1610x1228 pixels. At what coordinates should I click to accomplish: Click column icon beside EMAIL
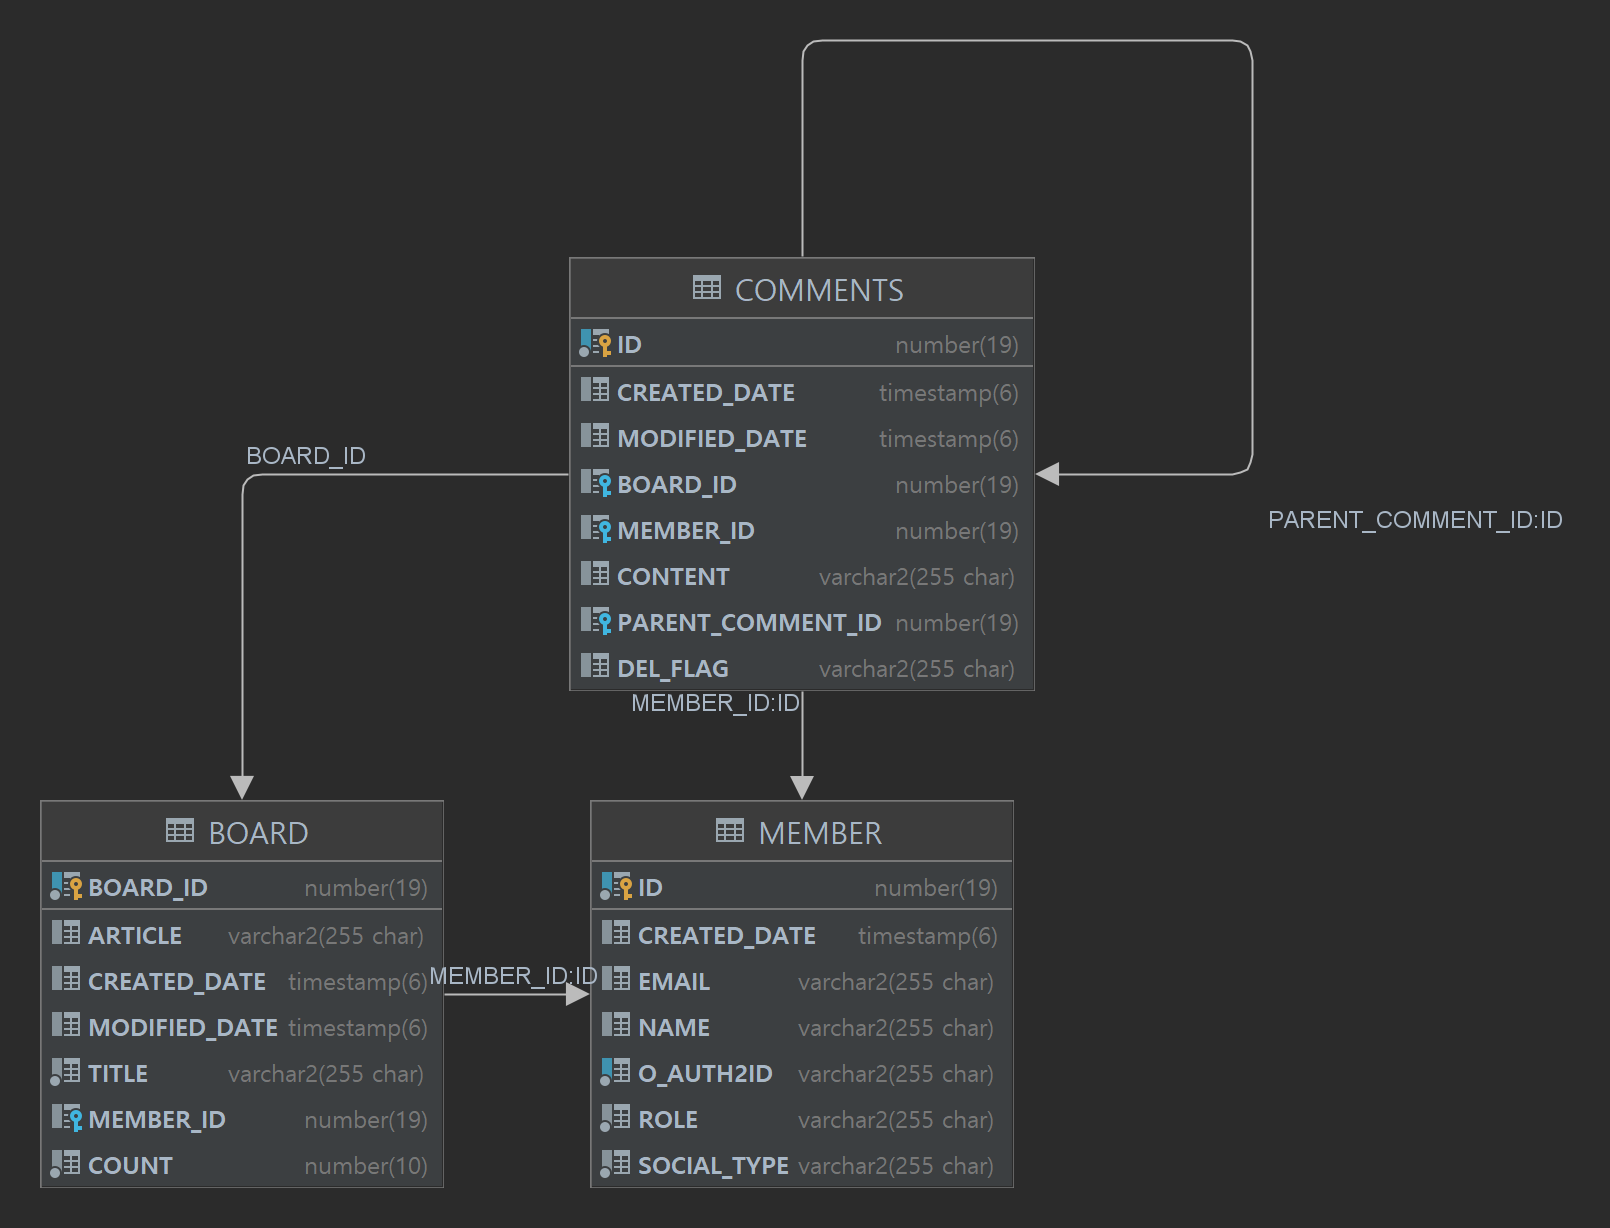tap(616, 980)
